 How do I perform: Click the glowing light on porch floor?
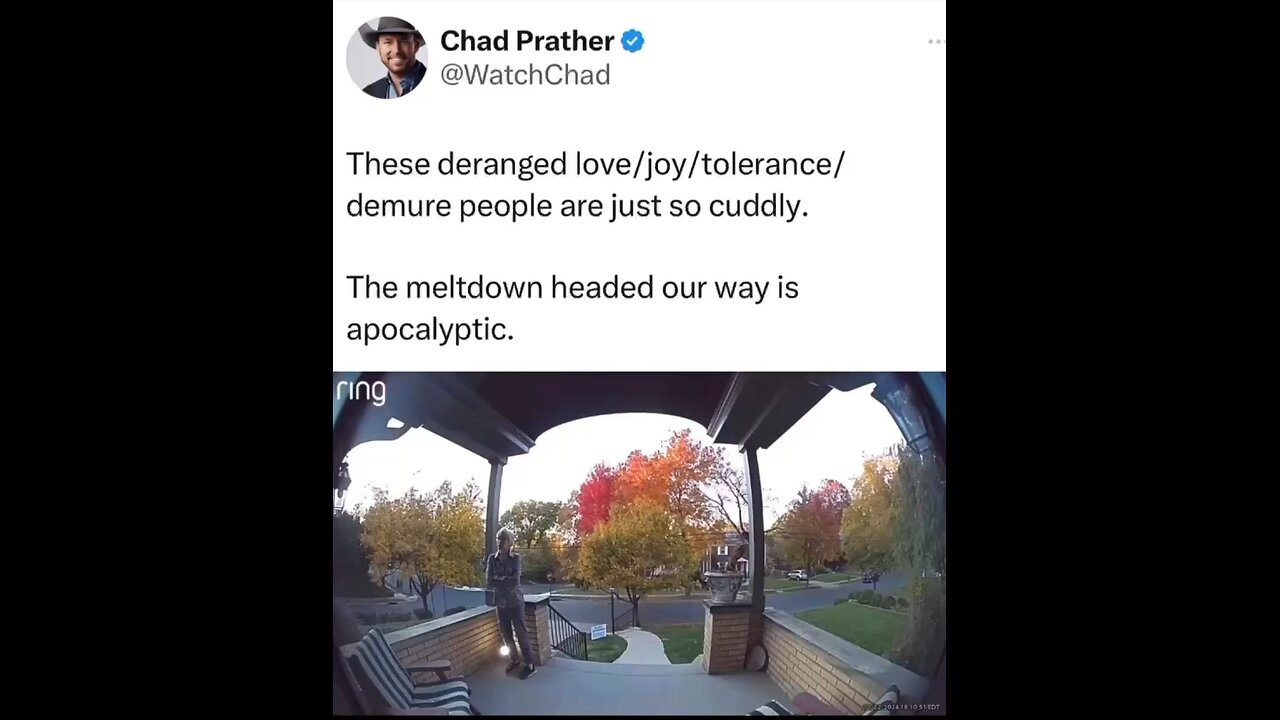[503, 651]
